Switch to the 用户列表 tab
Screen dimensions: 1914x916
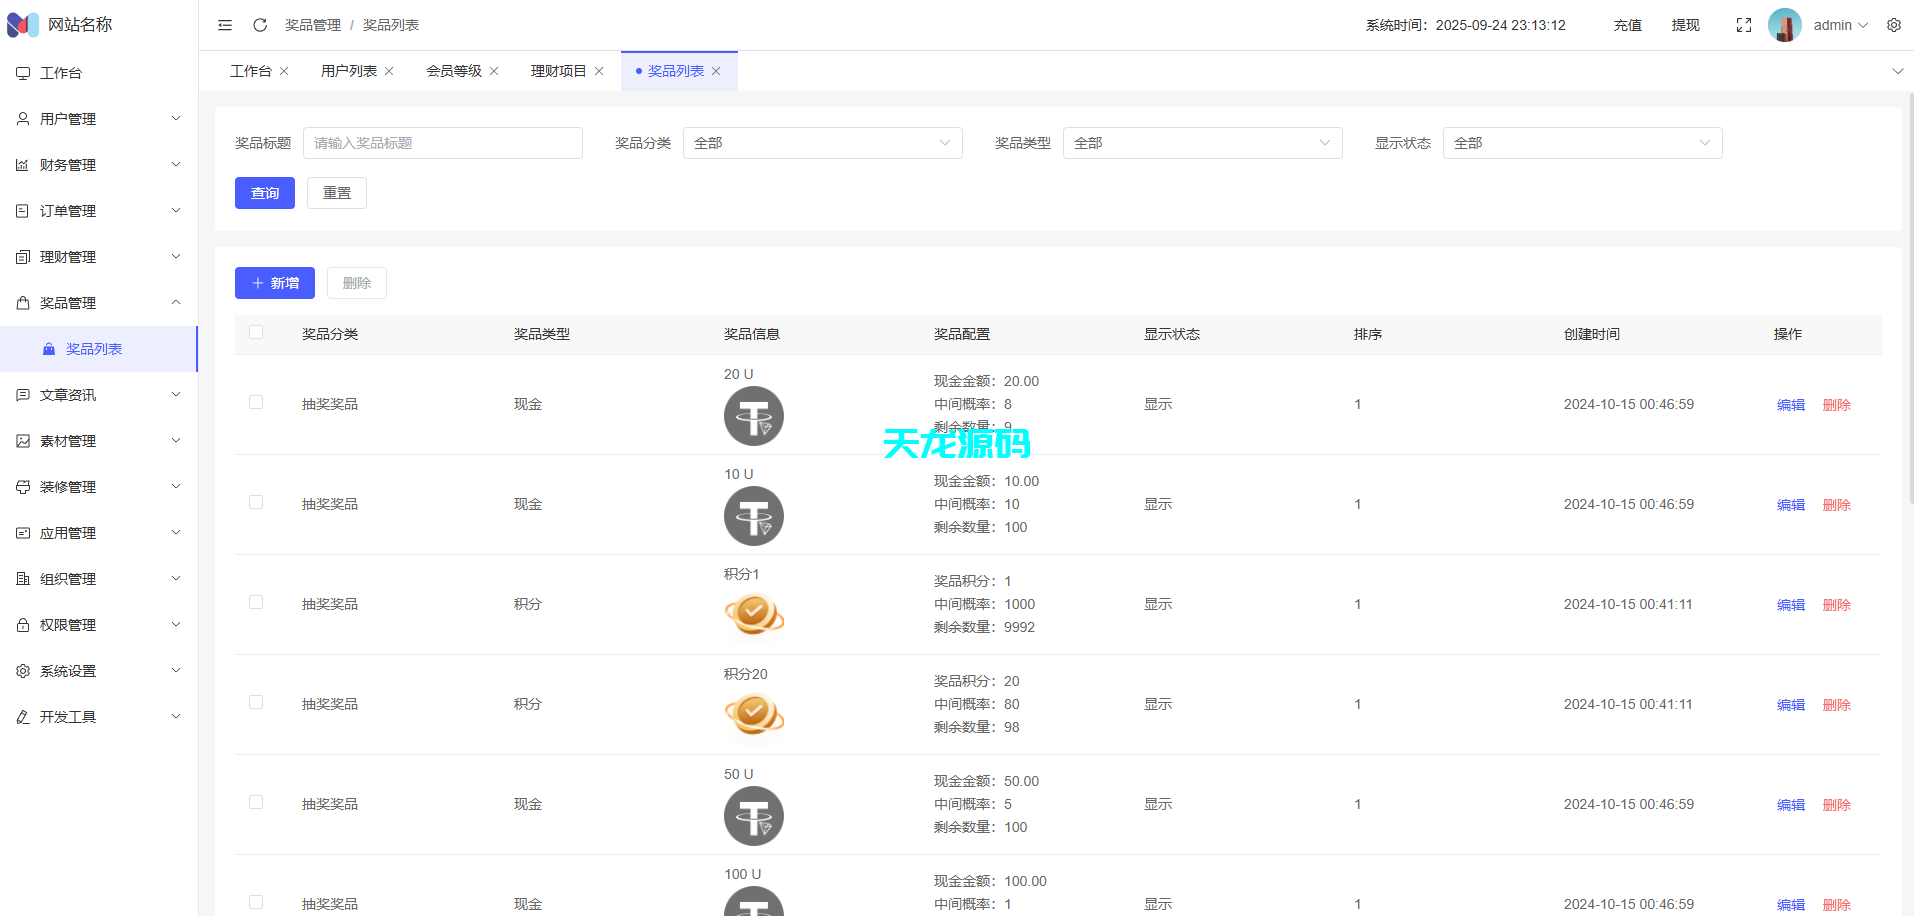(x=347, y=70)
